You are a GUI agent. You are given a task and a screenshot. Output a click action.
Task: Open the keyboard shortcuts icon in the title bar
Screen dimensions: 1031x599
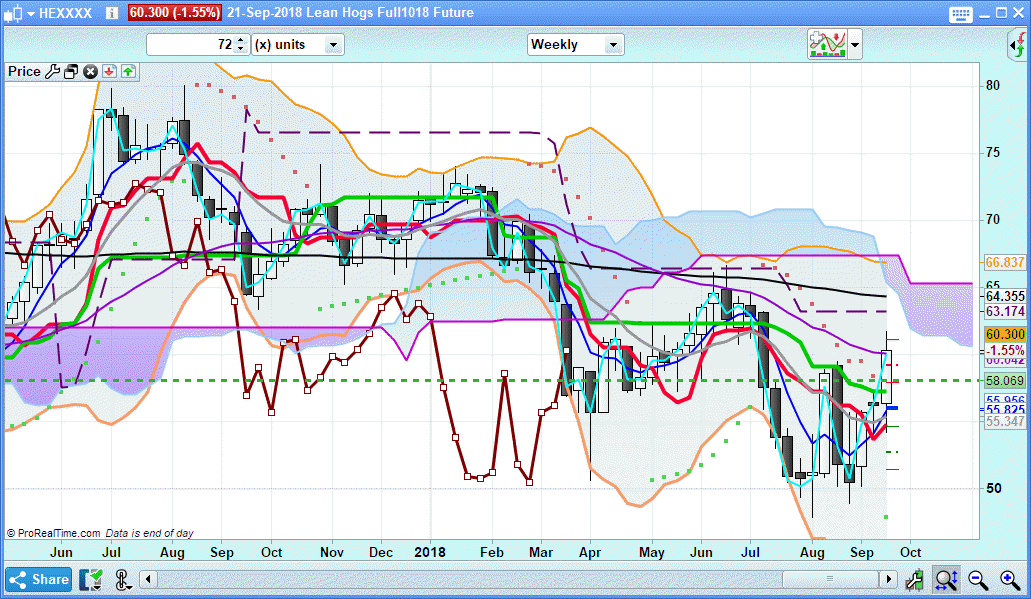(961, 14)
